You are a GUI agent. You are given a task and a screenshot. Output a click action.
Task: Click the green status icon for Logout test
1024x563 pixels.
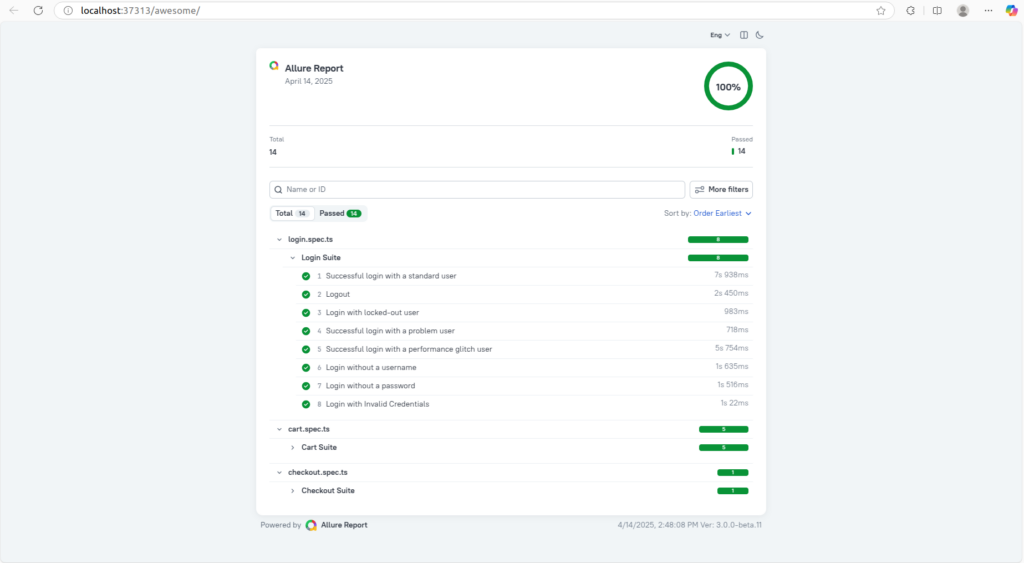(306, 294)
